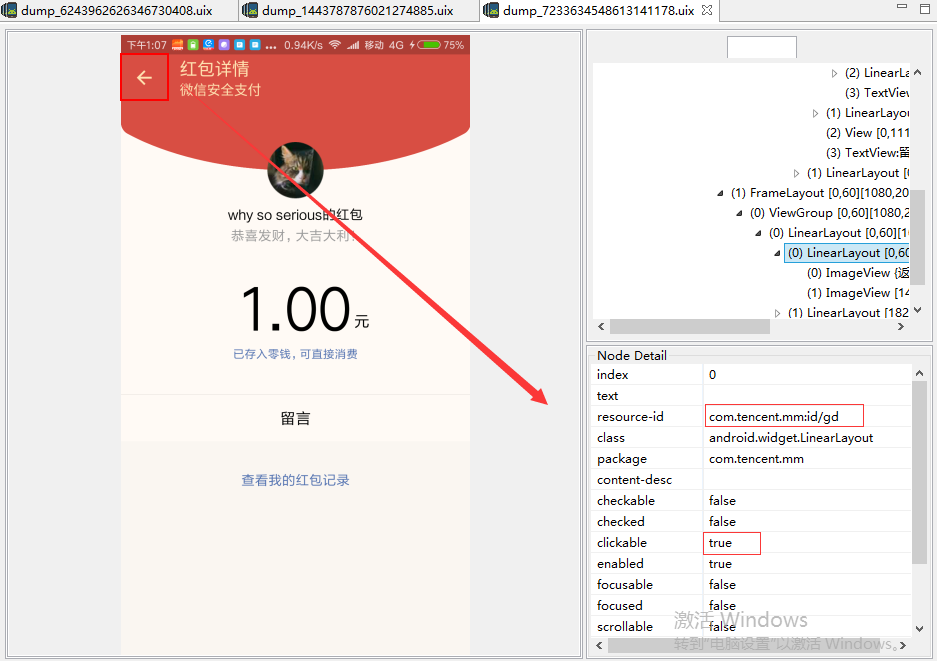Click the purple circle status bar icon
Viewport: 937px width, 661px height.
point(223,45)
